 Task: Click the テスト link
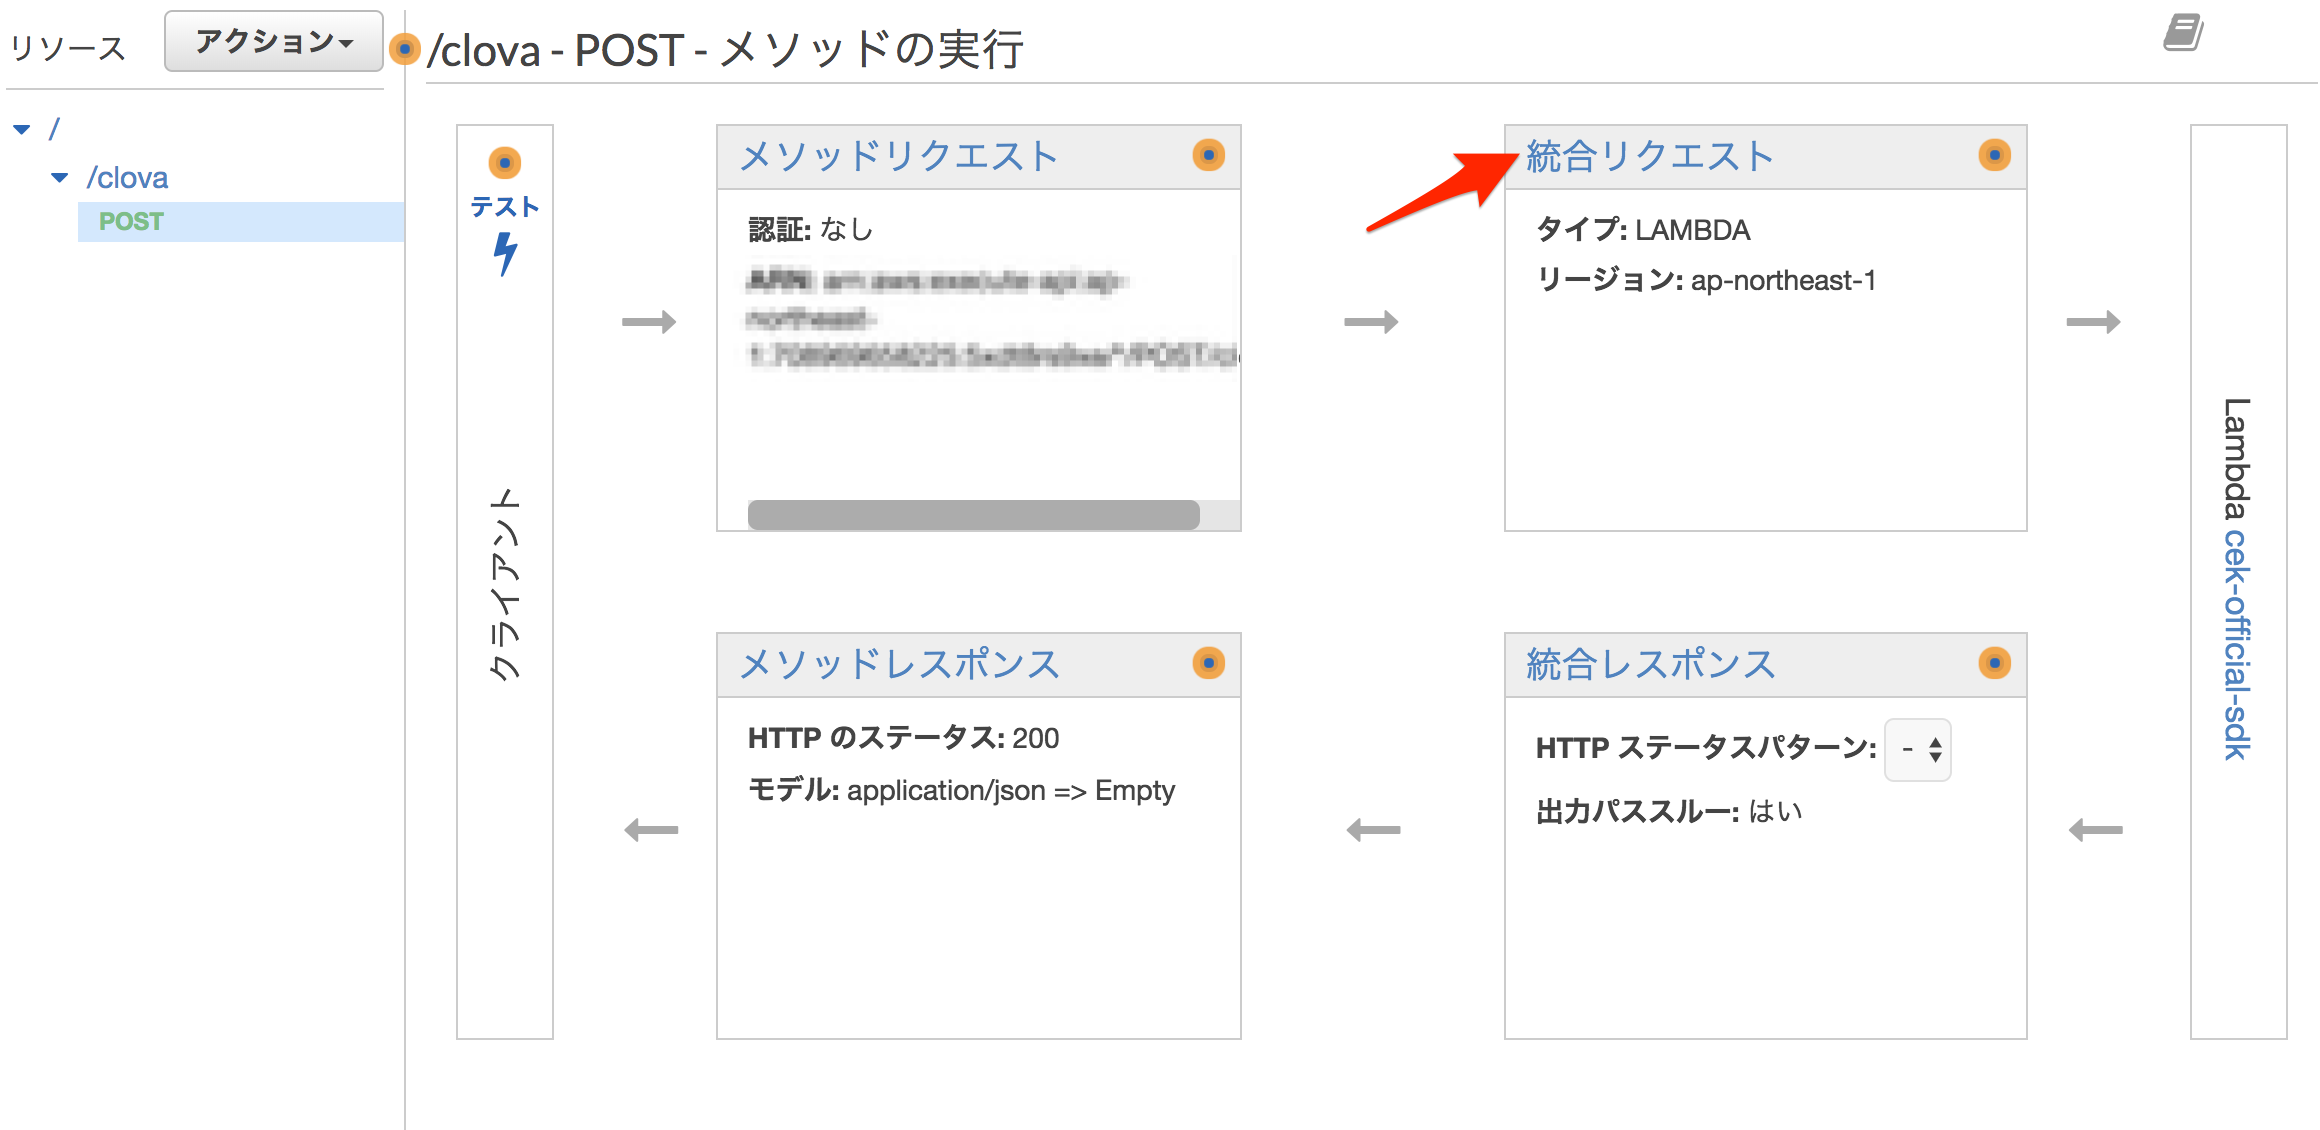505,207
